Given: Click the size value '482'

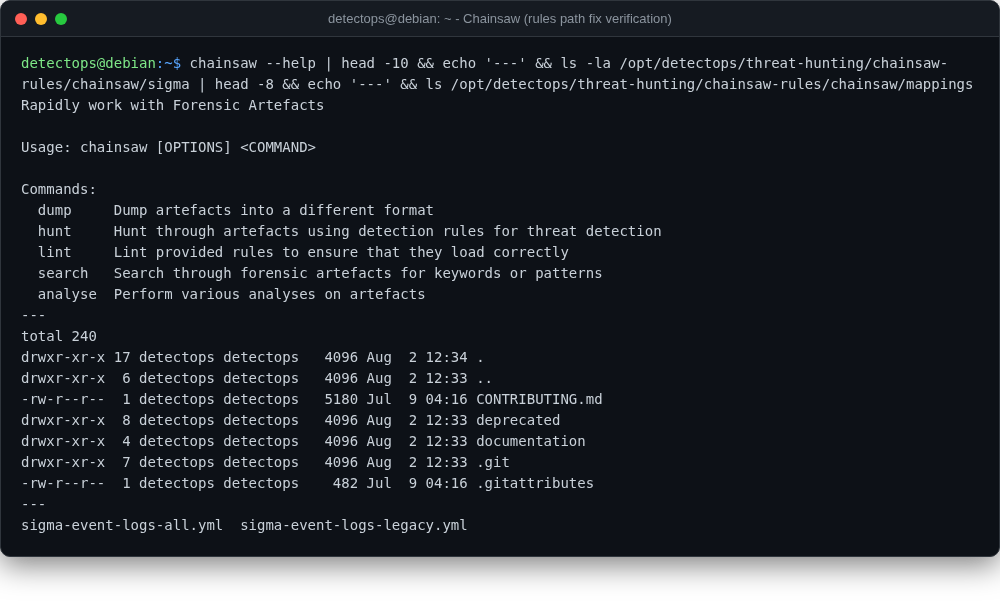Looking at the screenshot, I should point(345,484).
